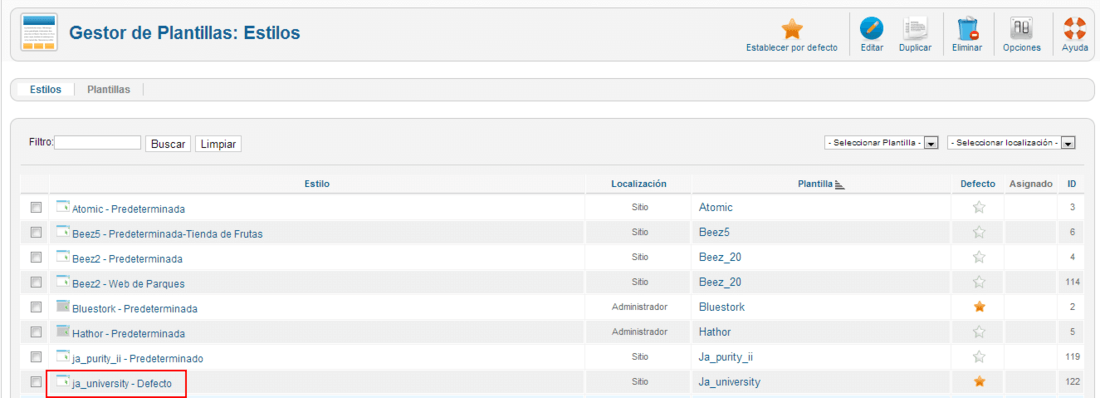Select the checkbox for Beez2 - Web de Parques
The width and height of the screenshot is (1100, 398).
[36, 282]
